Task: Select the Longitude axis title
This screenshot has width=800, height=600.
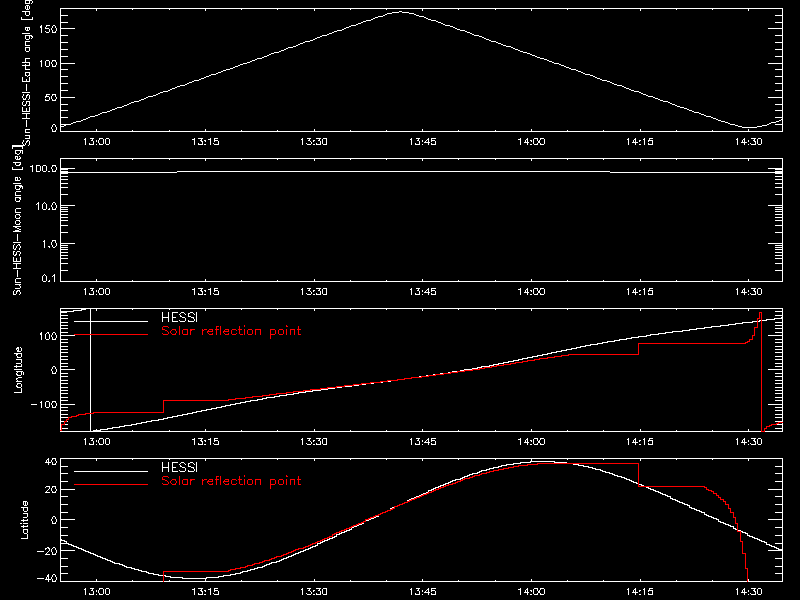Action: (18, 370)
